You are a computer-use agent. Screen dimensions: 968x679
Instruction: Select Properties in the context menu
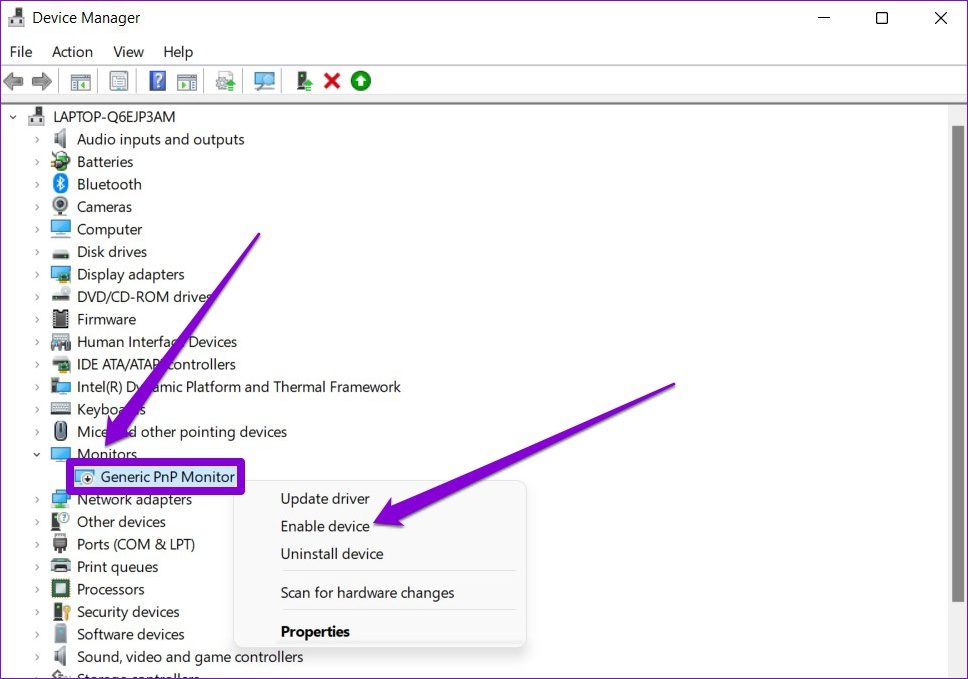coord(315,631)
